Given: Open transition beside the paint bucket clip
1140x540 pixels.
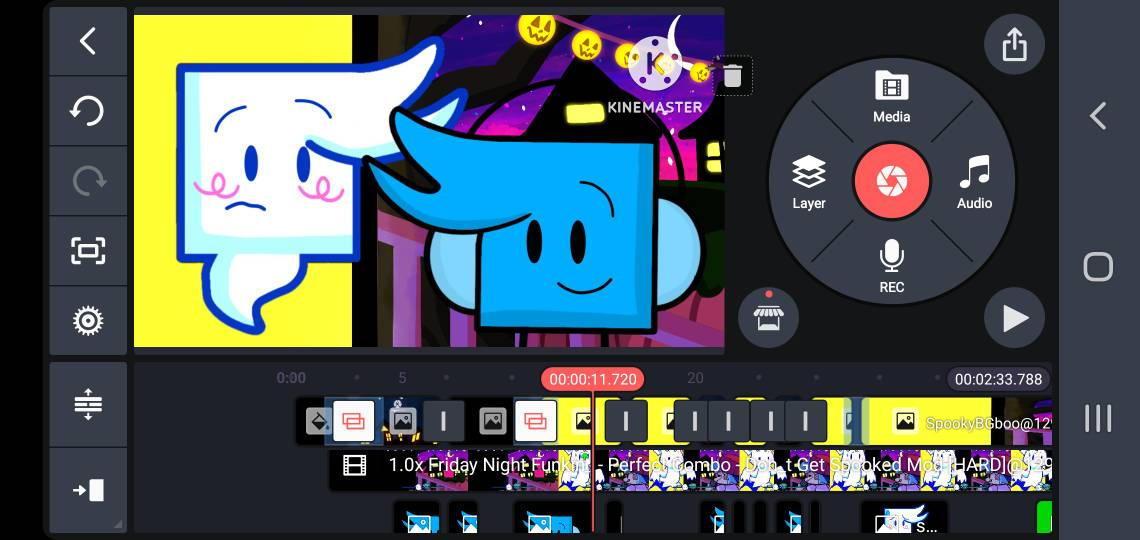Looking at the screenshot, I should coord(354,421).
